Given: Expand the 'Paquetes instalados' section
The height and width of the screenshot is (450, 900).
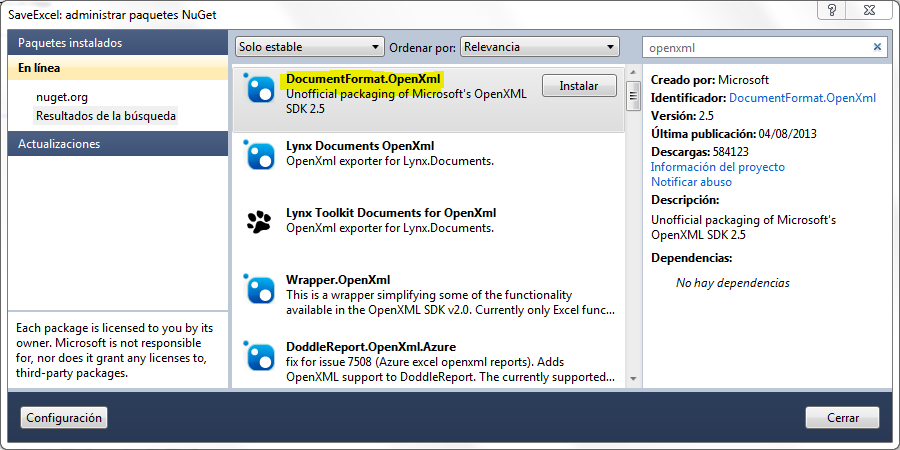Looking at the screenshot, I should coord(118,43).
